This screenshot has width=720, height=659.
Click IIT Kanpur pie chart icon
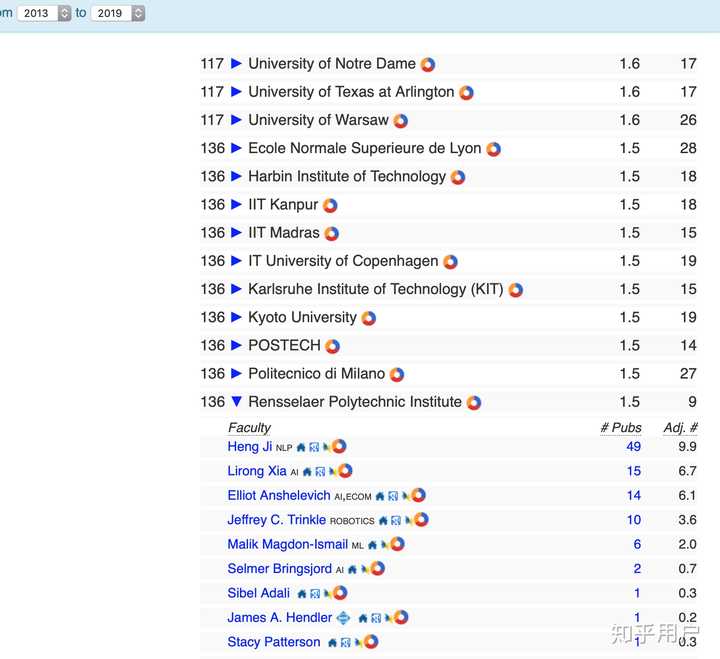click(x=330, y=206)
